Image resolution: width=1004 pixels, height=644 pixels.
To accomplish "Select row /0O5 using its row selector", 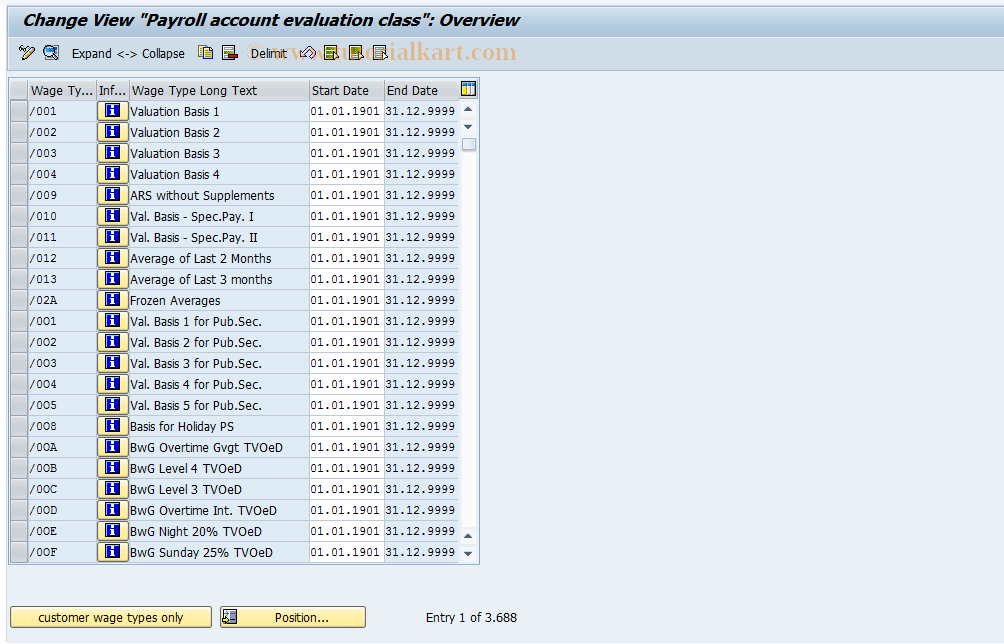I will 19,405.
